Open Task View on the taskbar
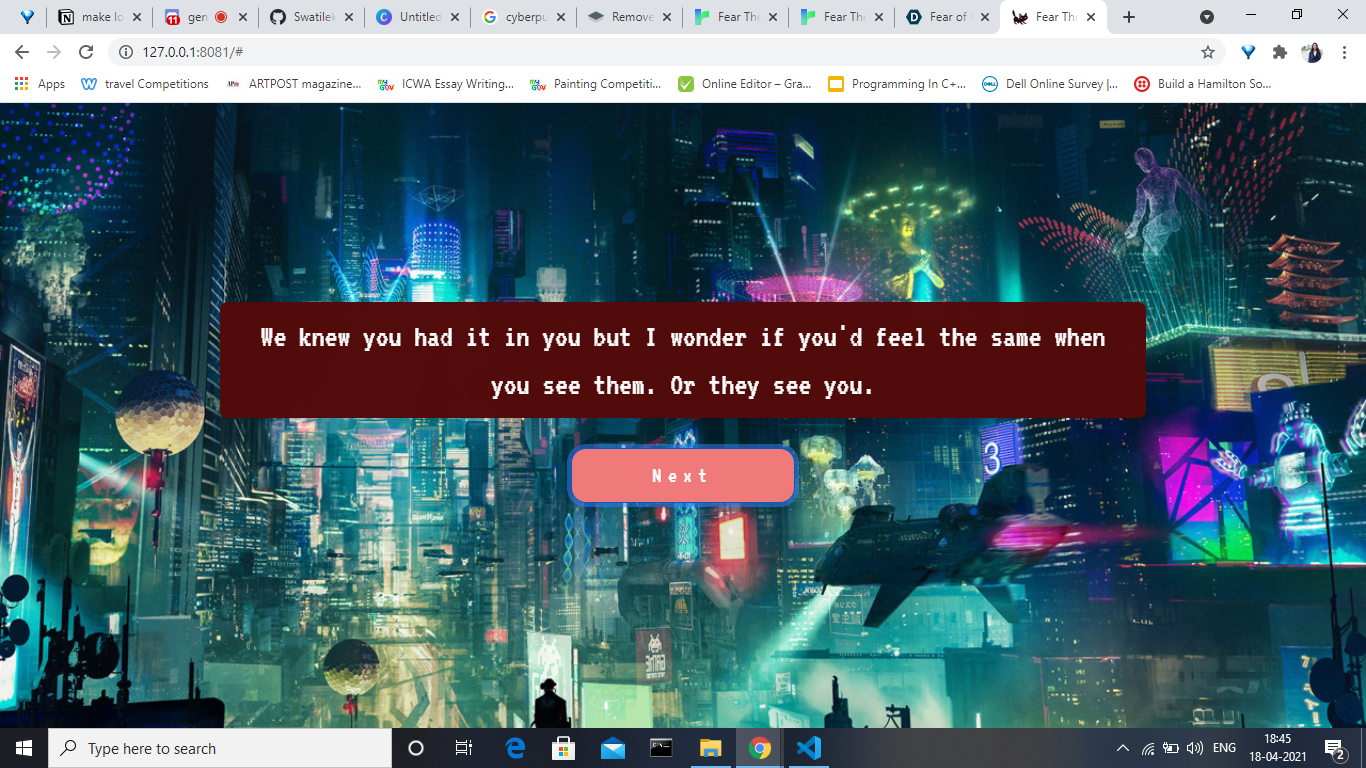Viewport: 1366px width, 768px height. click(464, 748)
